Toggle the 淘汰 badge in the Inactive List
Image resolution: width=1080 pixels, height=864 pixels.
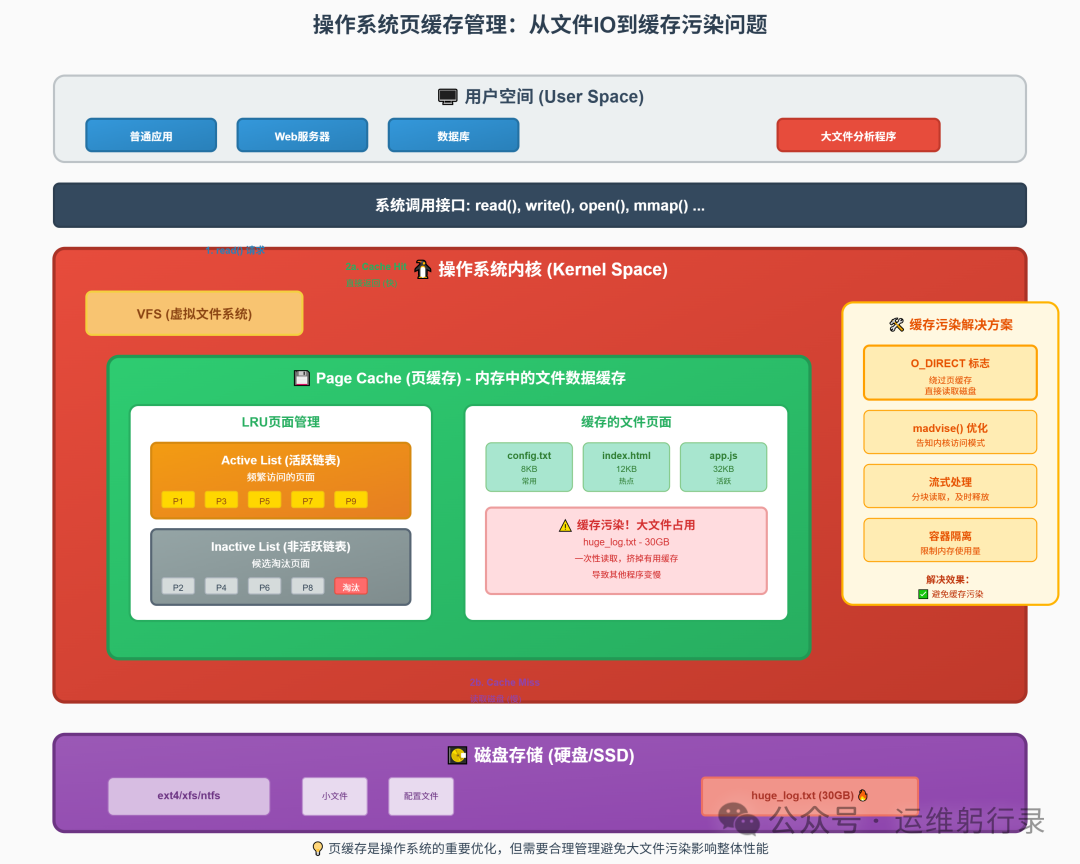351,587
